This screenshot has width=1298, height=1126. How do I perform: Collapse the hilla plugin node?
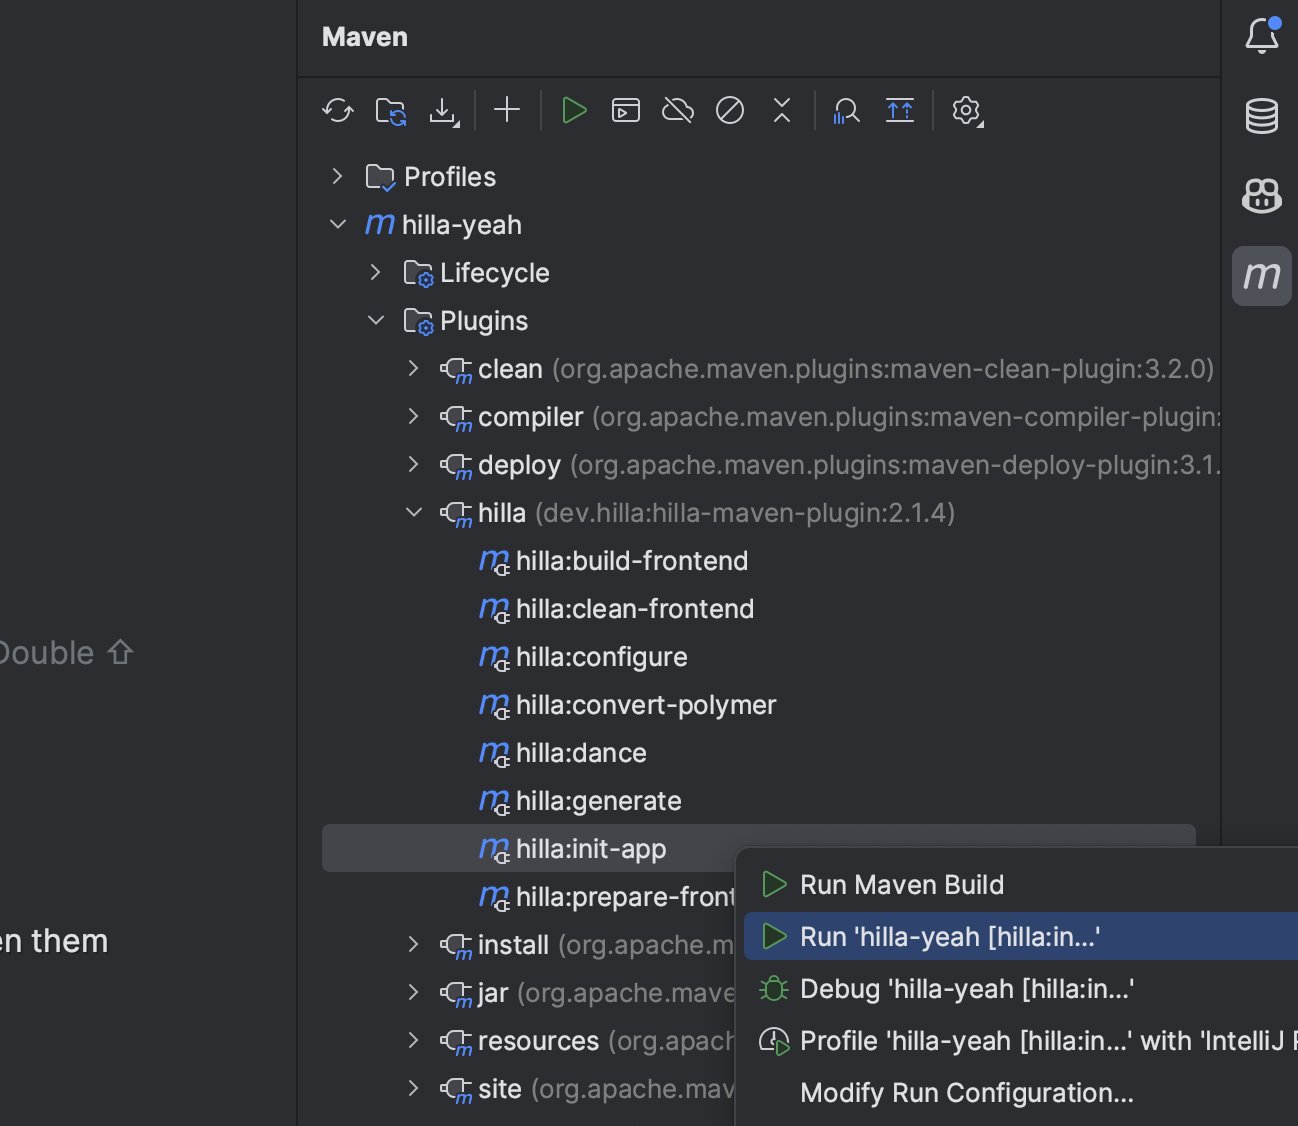coord(414,512)
